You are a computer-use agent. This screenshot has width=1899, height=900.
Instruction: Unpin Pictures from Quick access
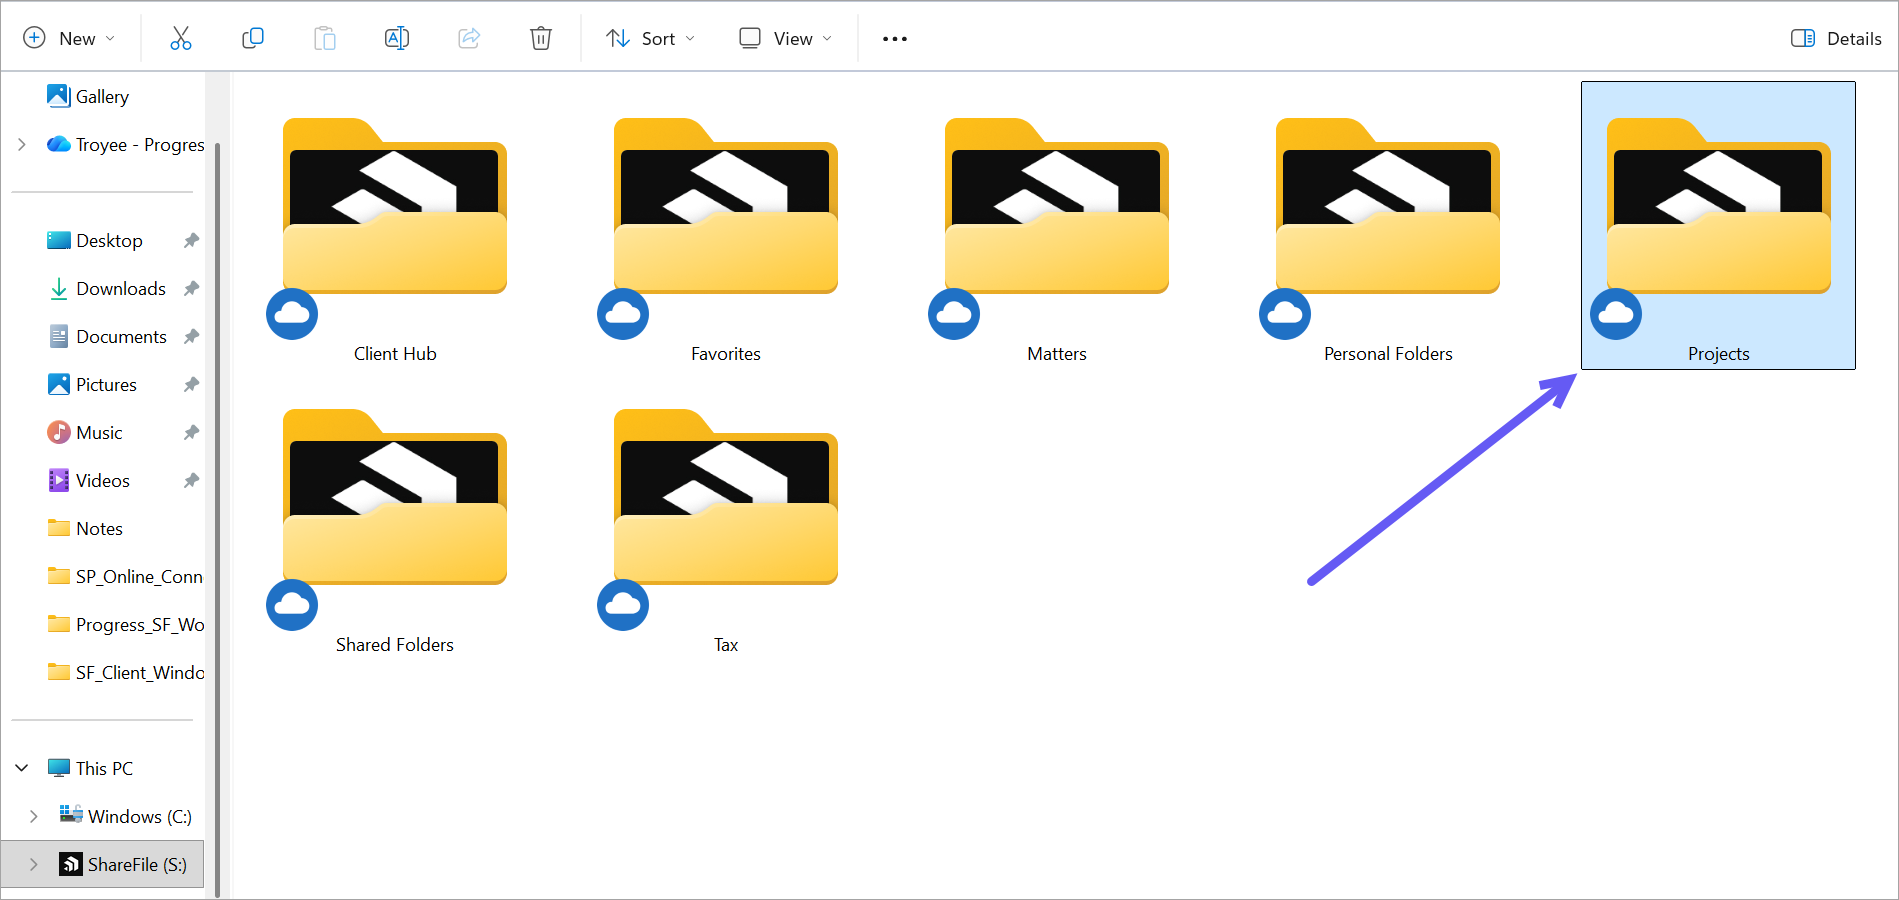tap(190, 384)
